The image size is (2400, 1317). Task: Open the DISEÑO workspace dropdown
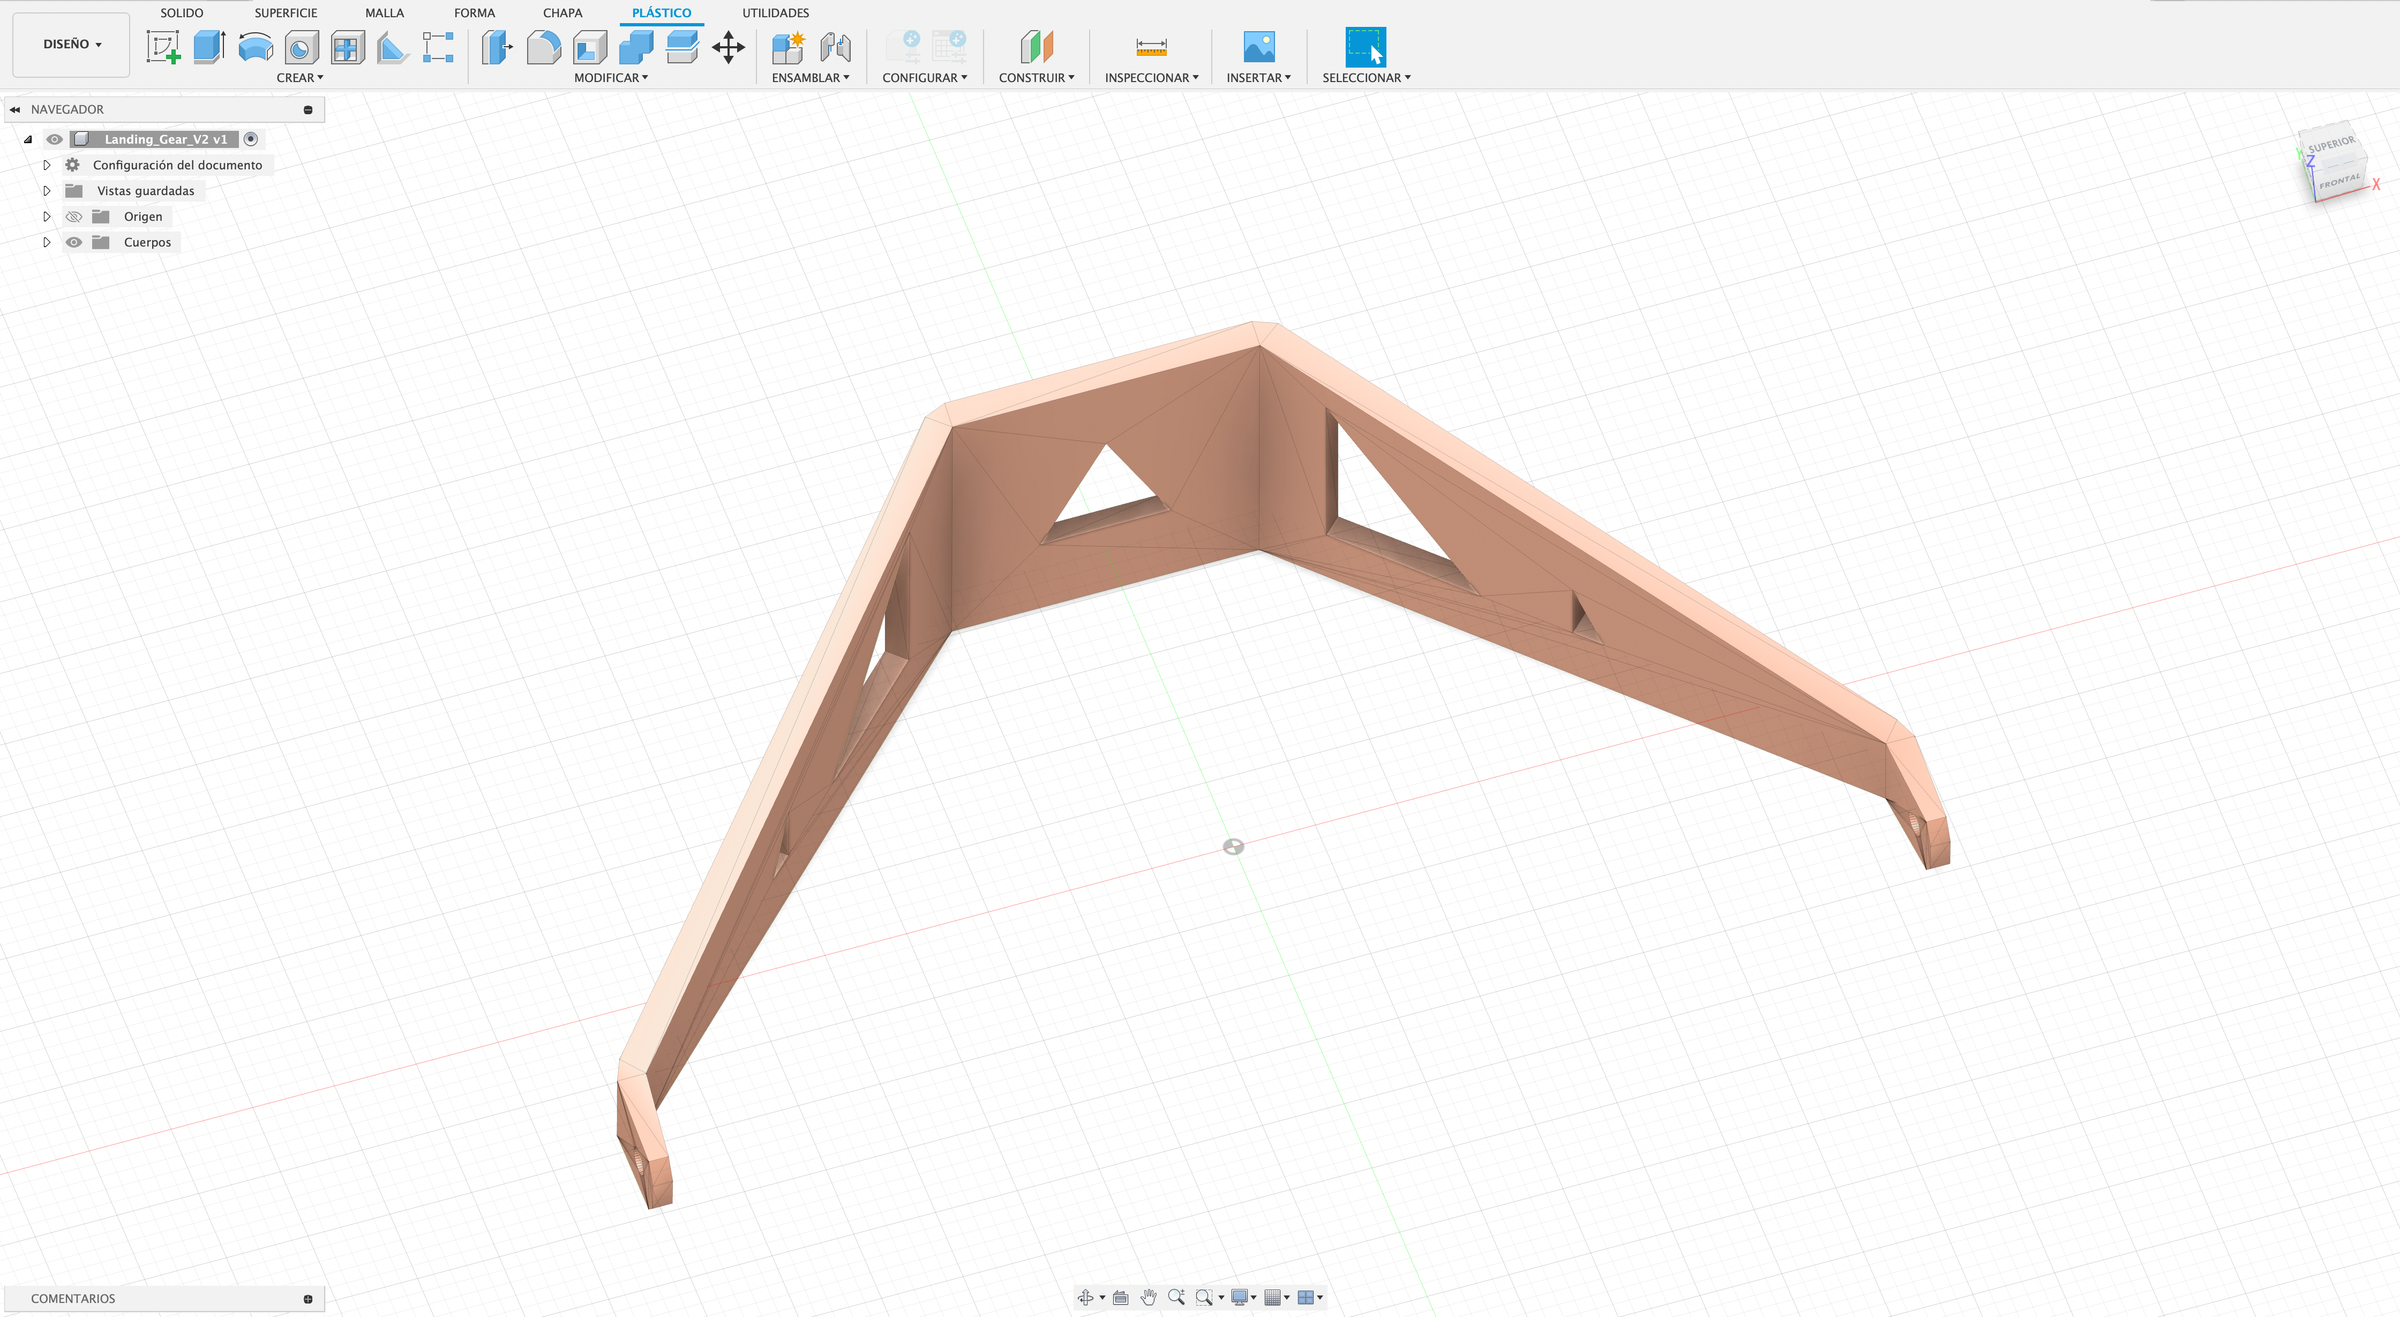coord(72,44)
